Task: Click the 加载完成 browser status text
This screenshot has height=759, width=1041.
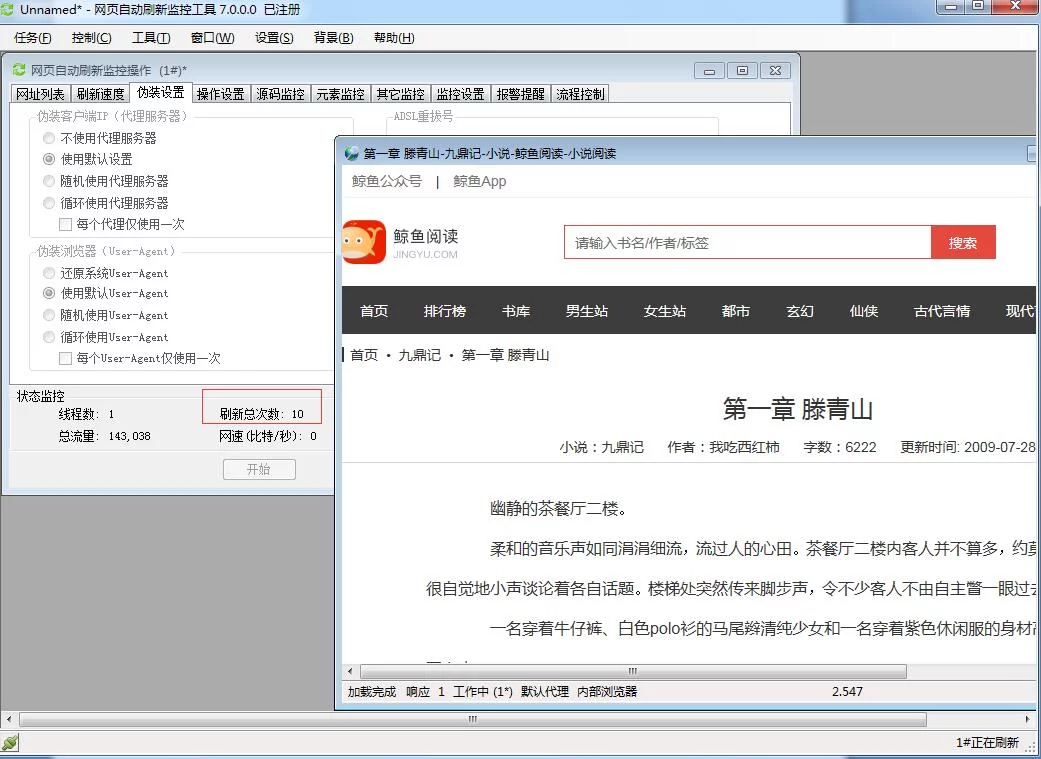Action: (372, 692)
